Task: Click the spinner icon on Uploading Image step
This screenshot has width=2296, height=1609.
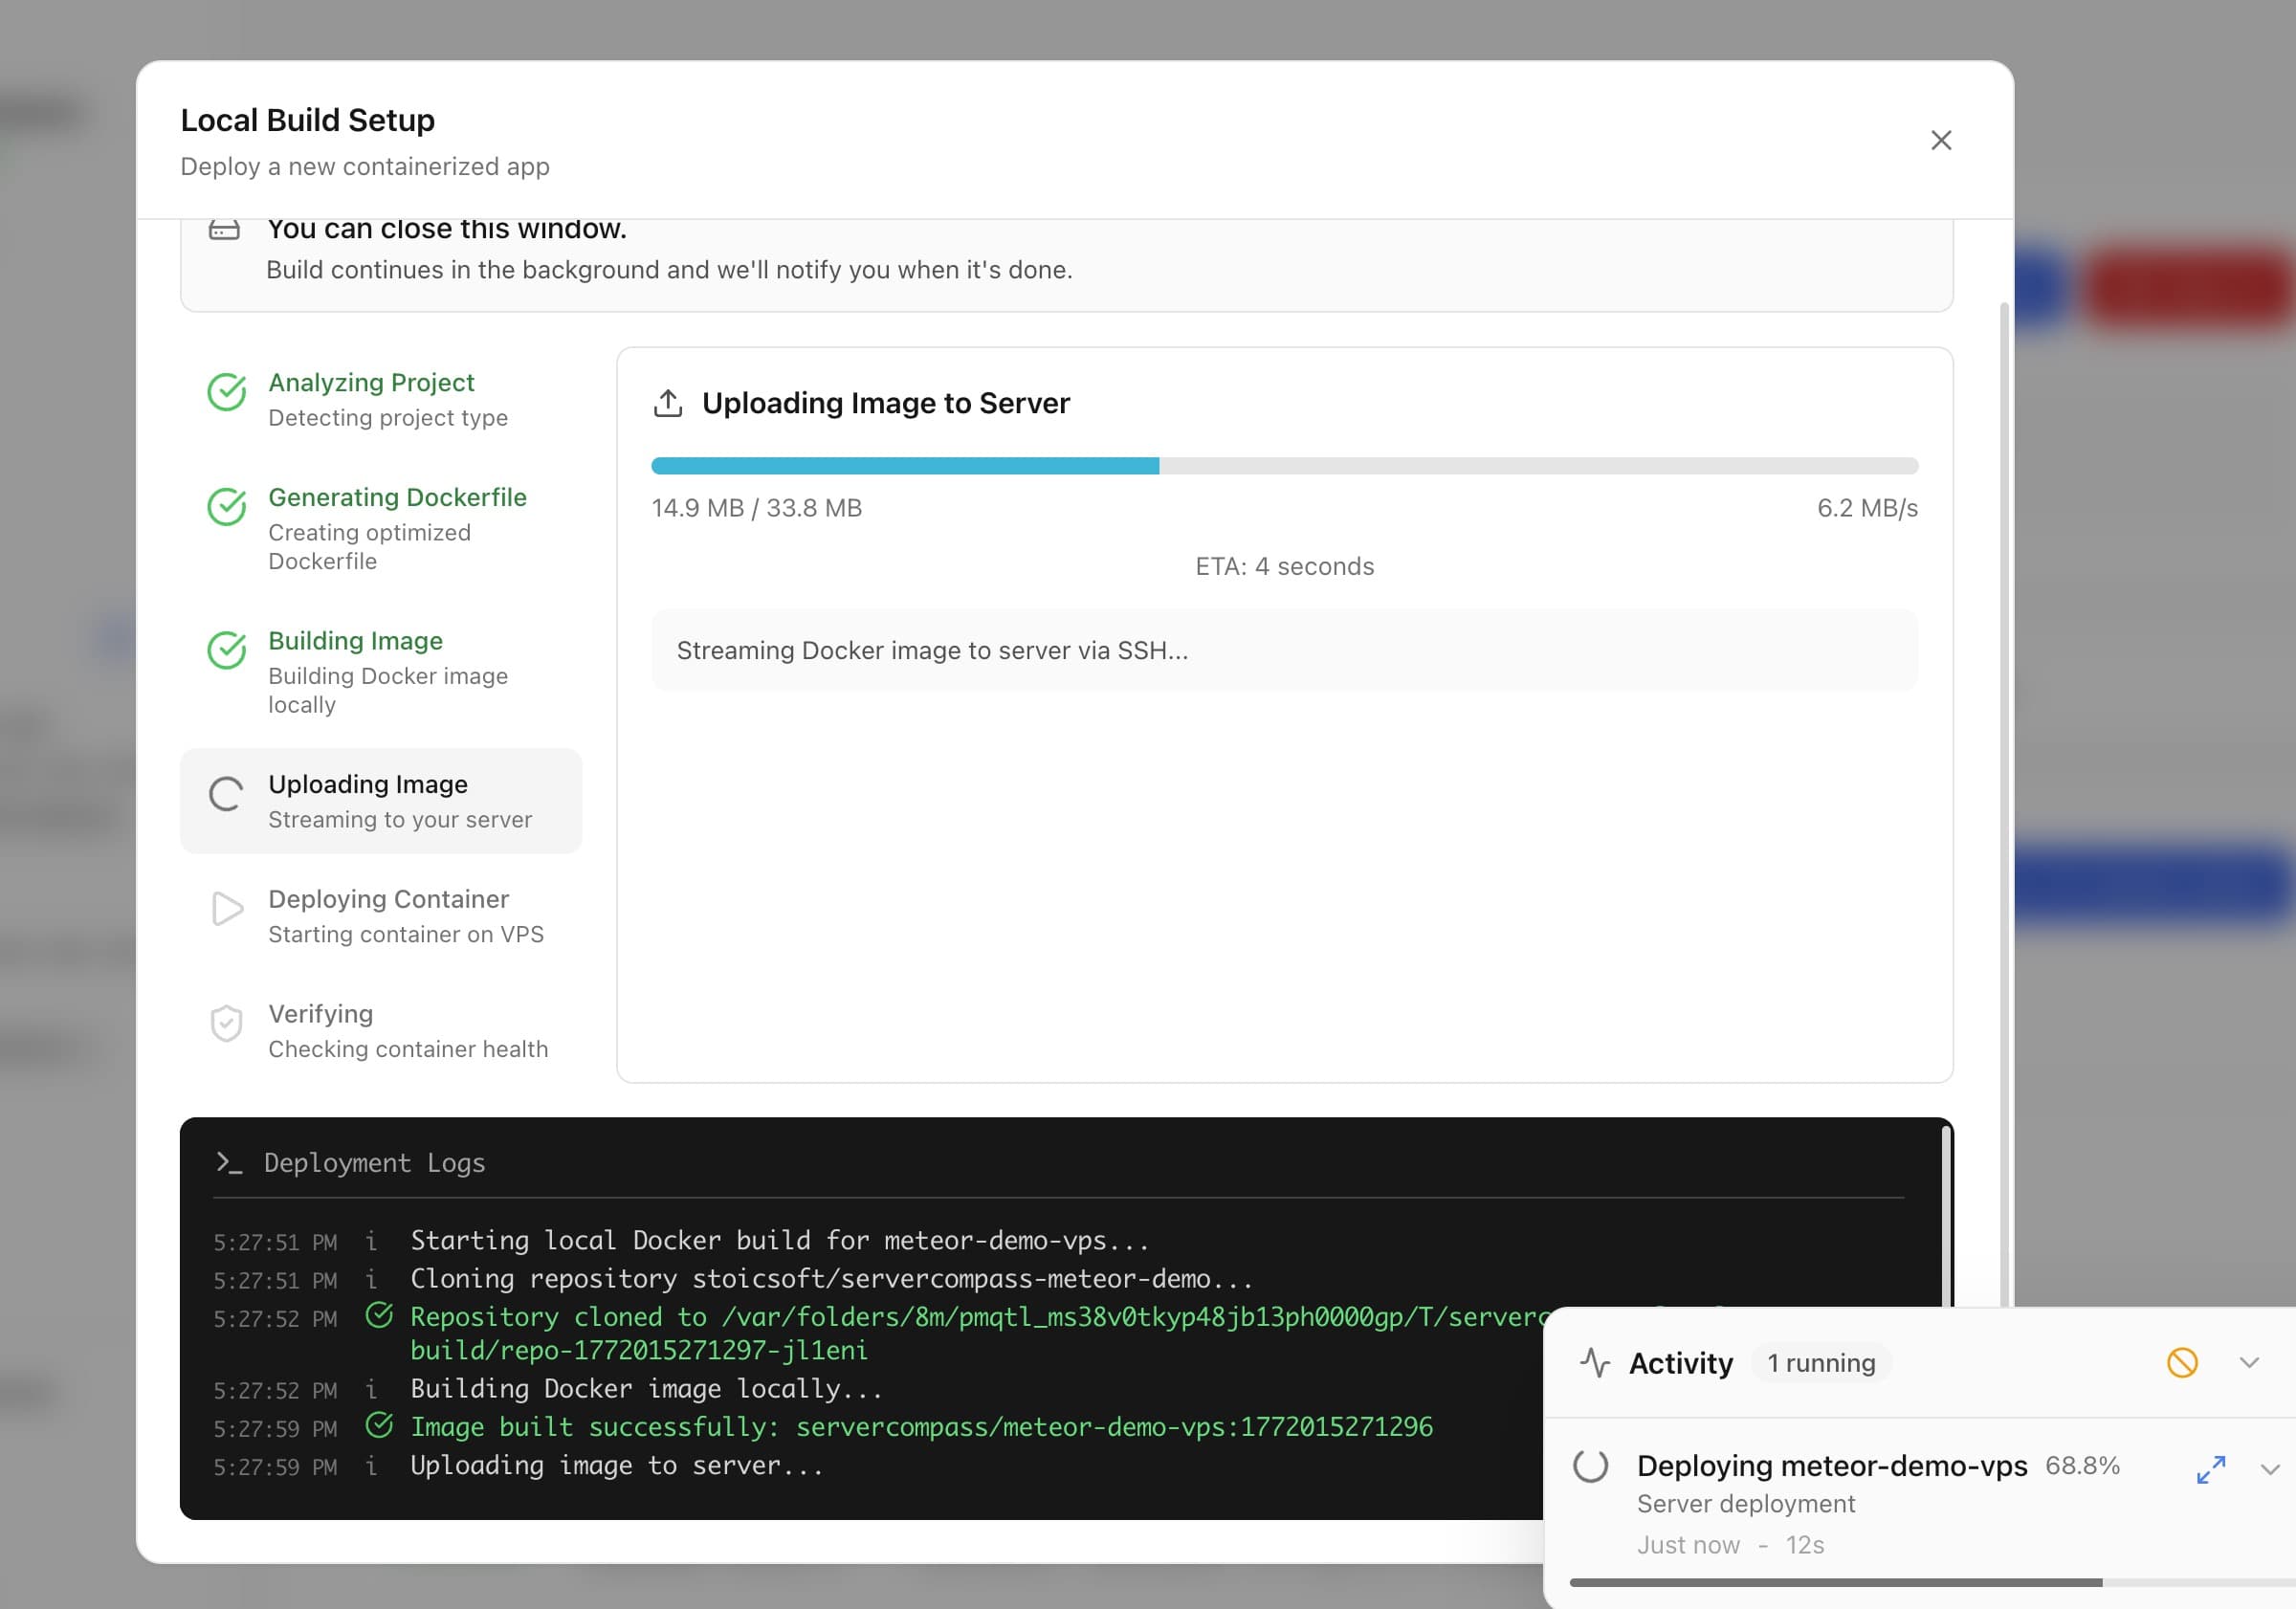Action: pyautogui.click(x=226, y=795)
